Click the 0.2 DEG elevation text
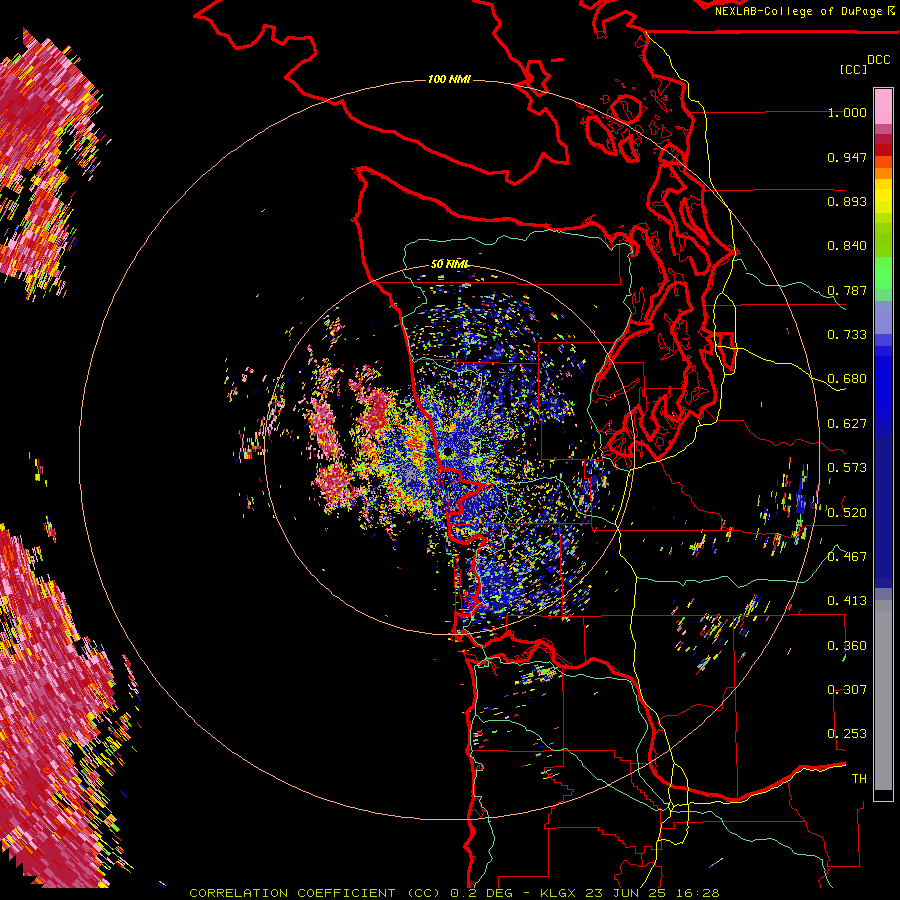Image resolution: width=900 pixels, height=900 pixels. coord(480,893)
